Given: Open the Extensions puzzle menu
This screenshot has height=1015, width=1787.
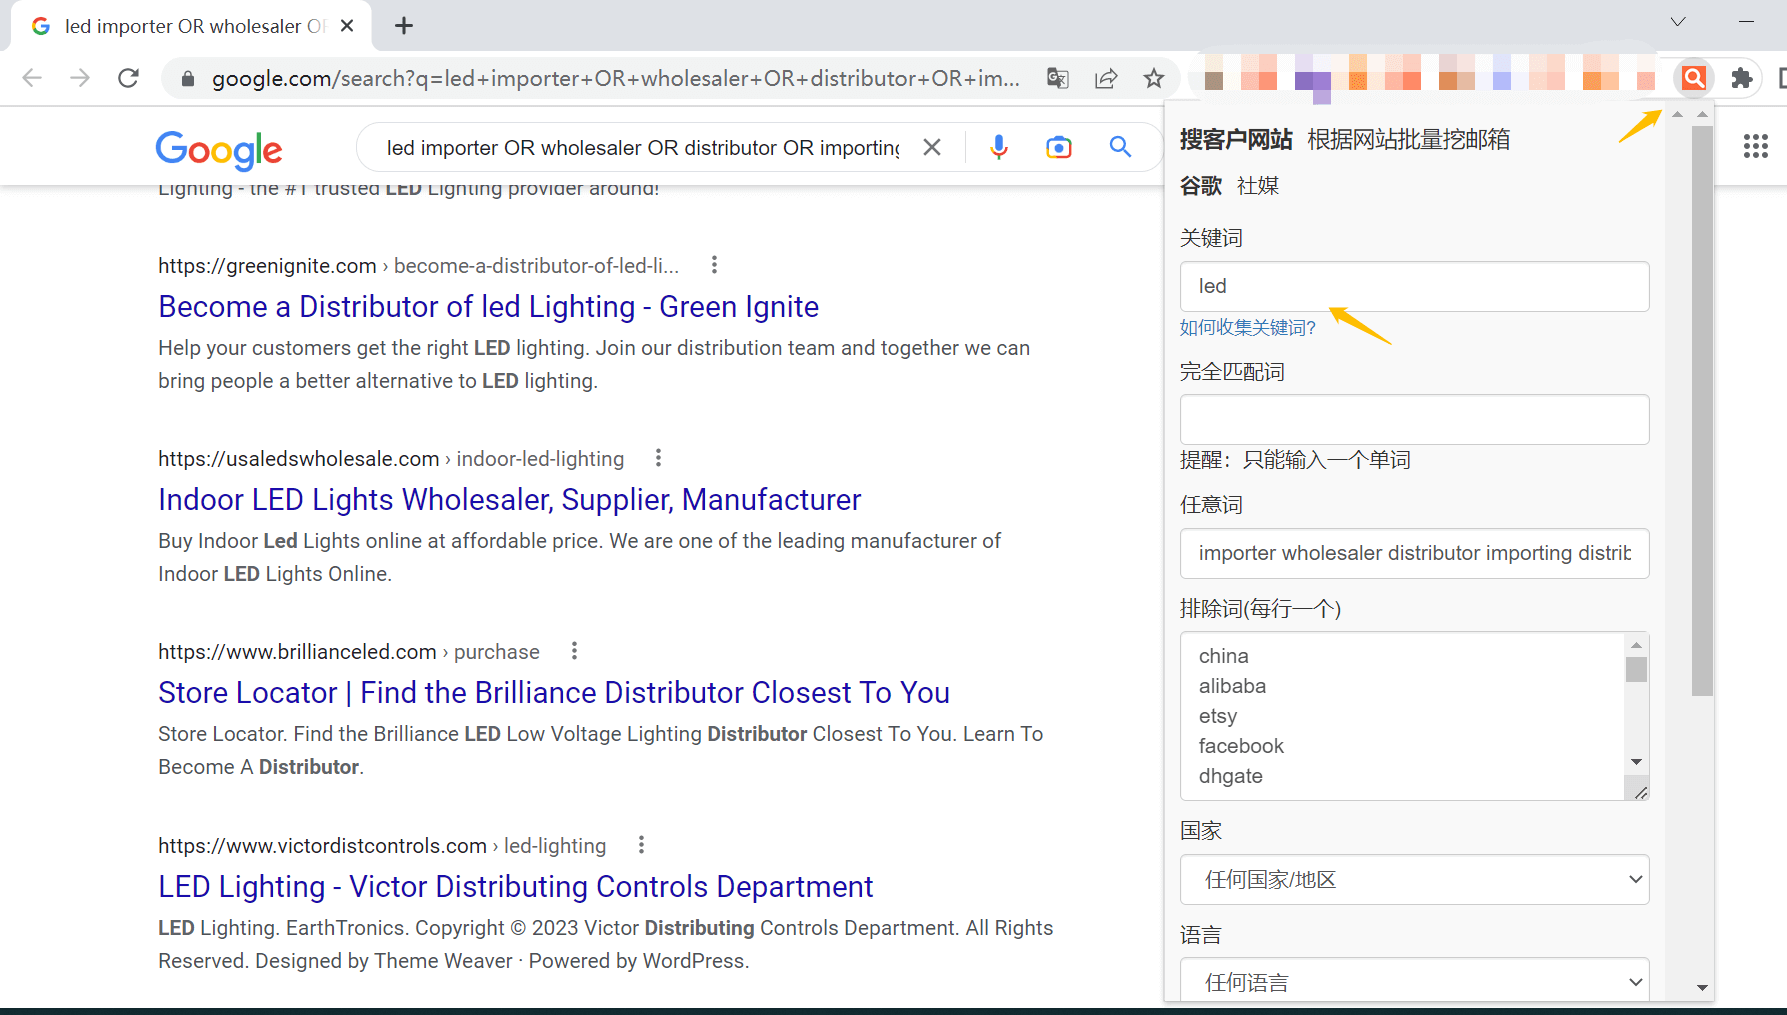Looking at the screenshot, I should point(1742,78).
